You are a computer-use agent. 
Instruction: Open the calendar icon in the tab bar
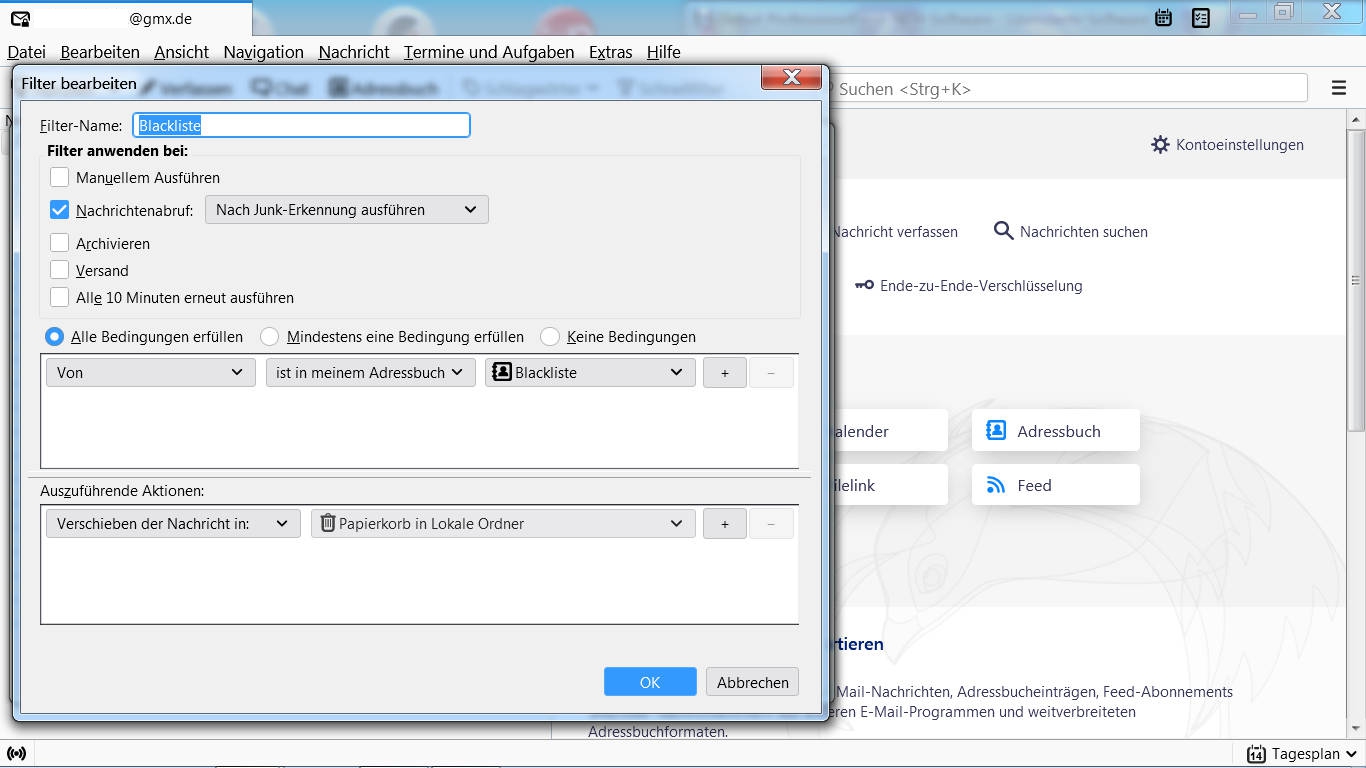(x=1163, y=17)
